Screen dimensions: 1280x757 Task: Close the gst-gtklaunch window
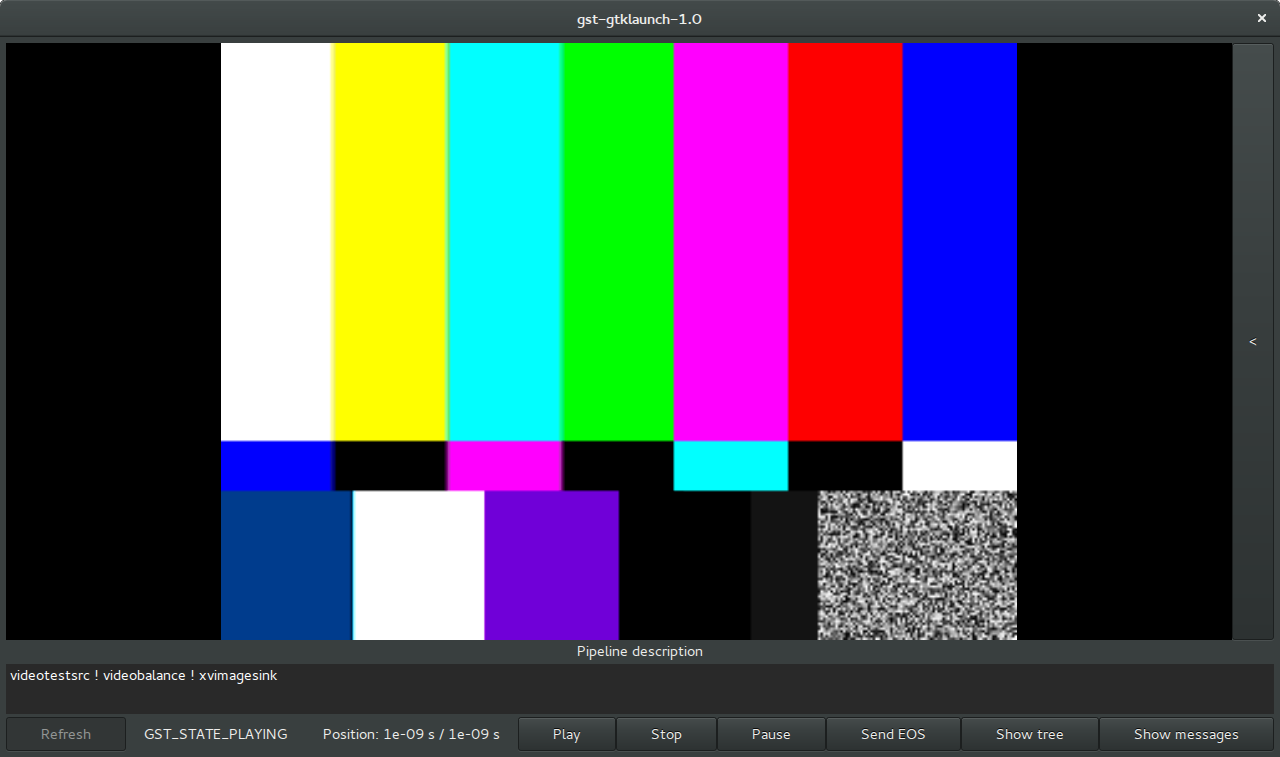(1261, 17)
